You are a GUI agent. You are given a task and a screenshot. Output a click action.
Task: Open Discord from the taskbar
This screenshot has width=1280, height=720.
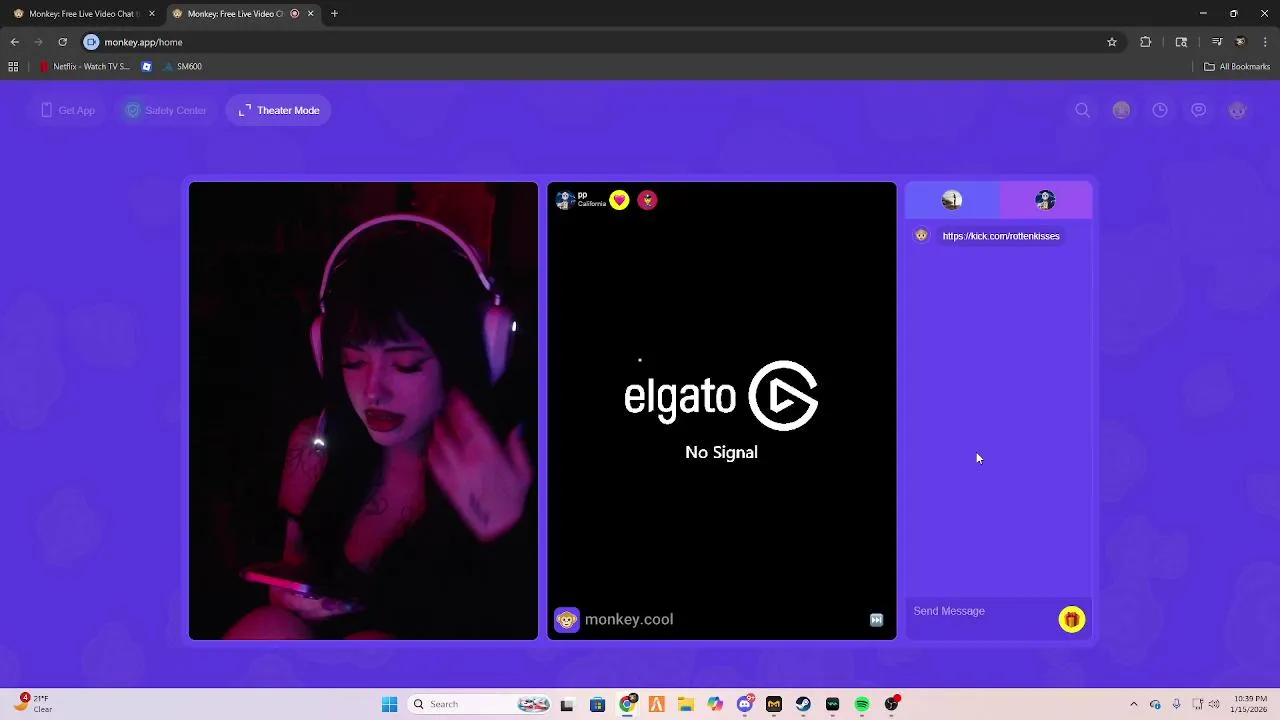tap(744, 704)
